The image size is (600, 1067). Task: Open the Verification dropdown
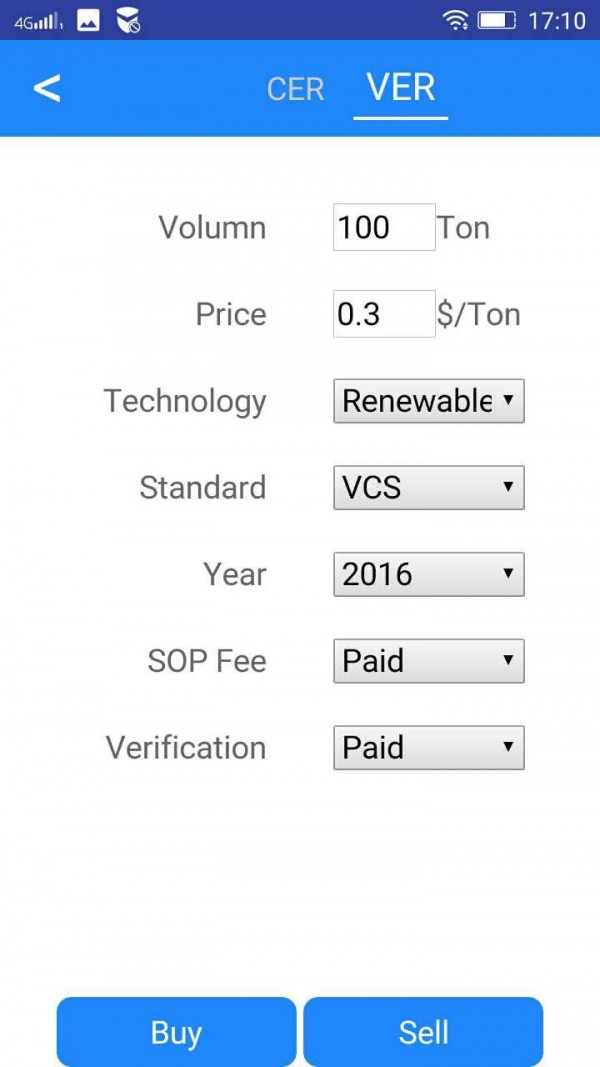click(x=428, y=748)
